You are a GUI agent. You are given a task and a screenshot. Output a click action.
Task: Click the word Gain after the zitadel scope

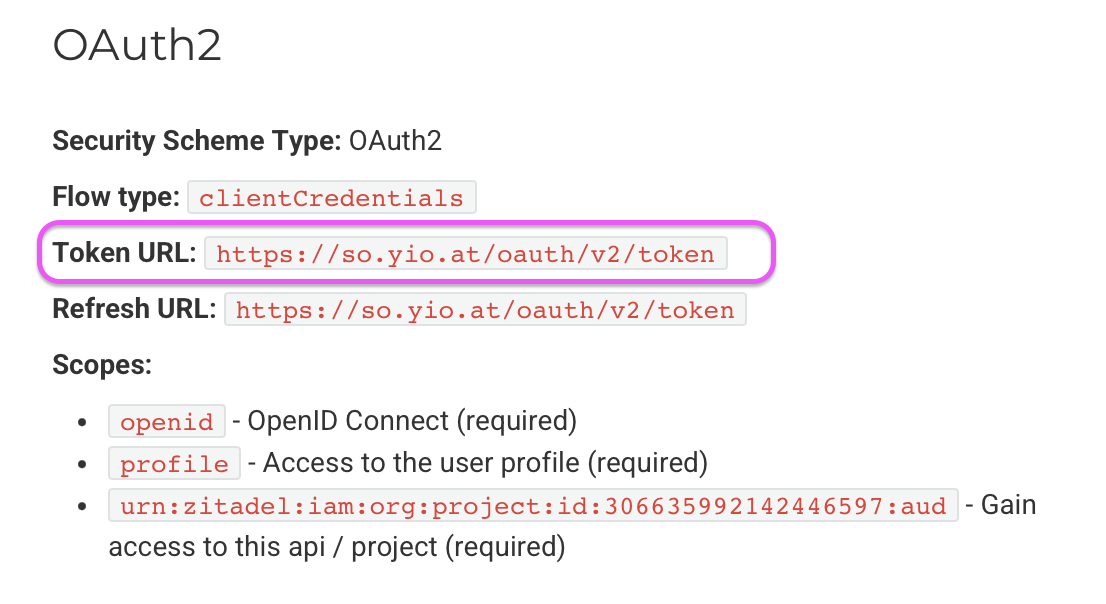pos(1008,505)
